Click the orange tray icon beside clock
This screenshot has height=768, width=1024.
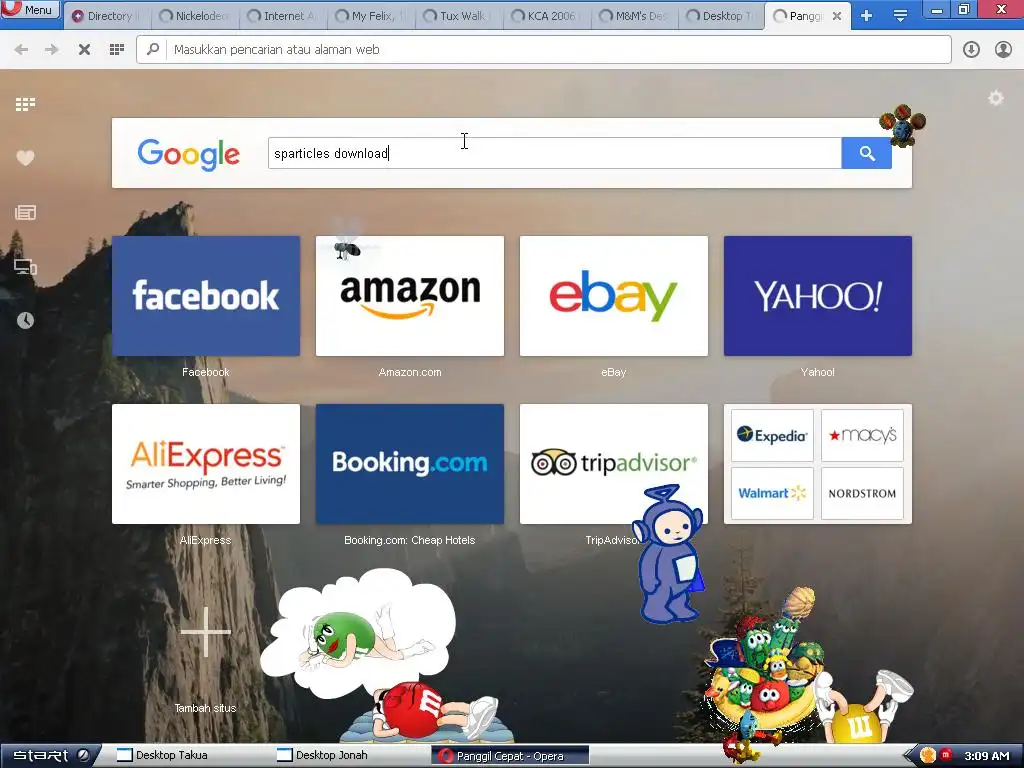pos(927,756)
